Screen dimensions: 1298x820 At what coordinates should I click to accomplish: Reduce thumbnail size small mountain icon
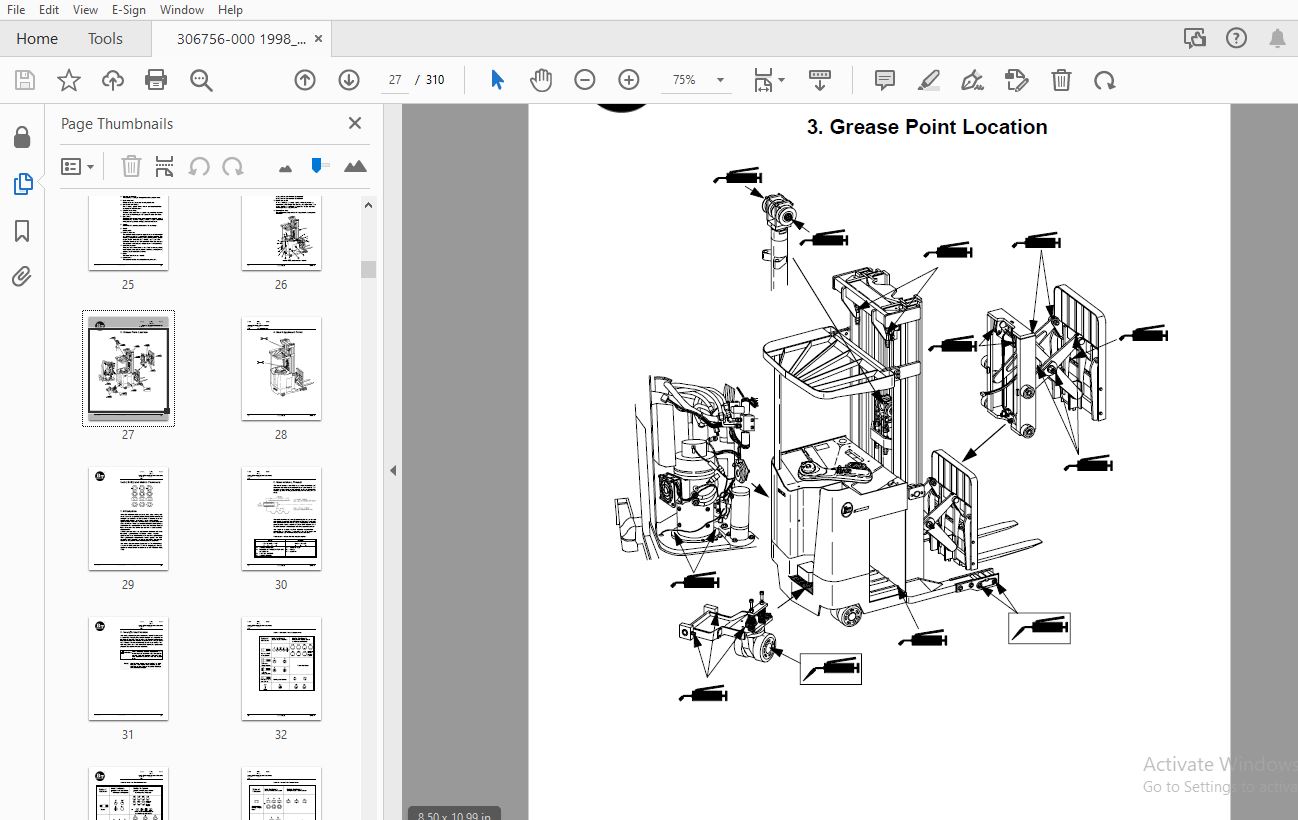[x=286, y=168]
